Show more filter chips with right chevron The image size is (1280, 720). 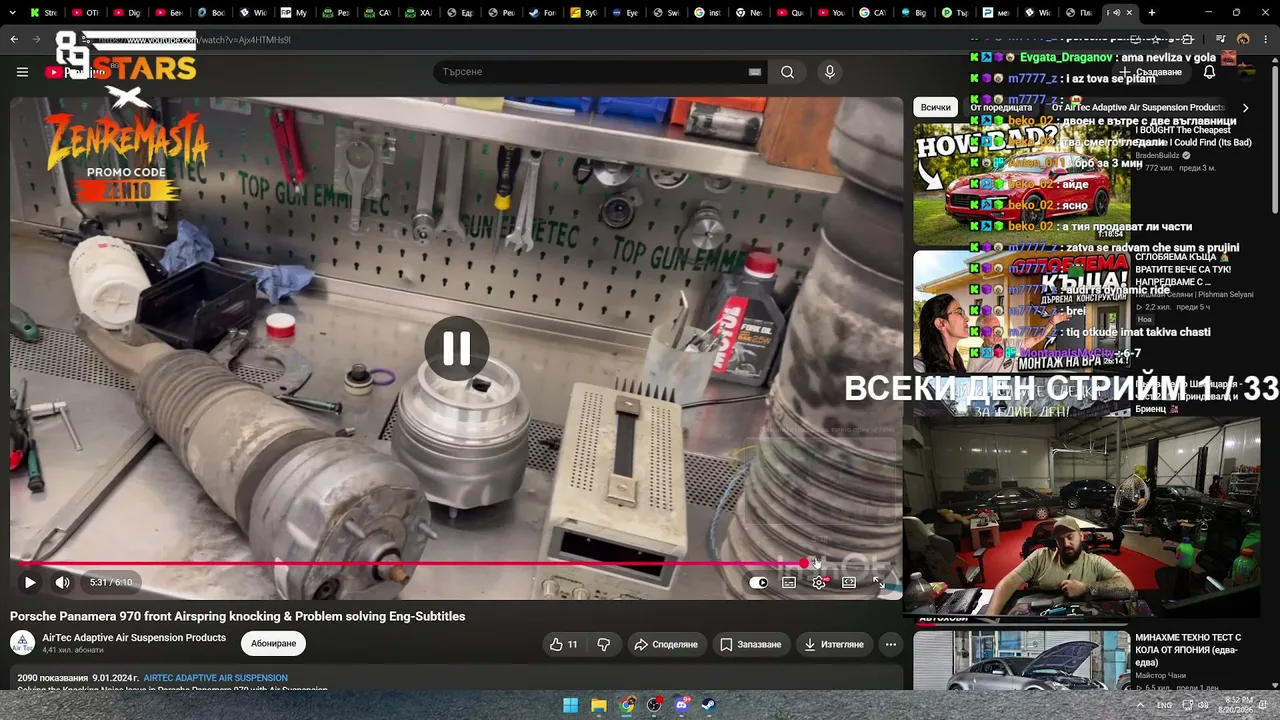(1245, 107)
